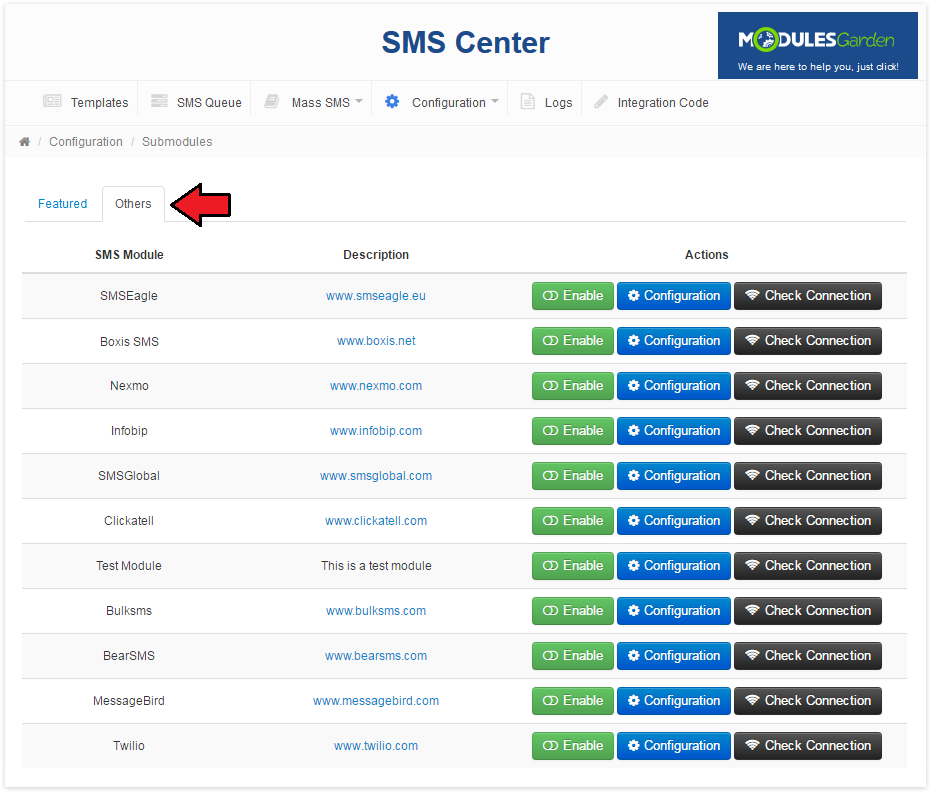Click the Submodules breadcrumb text
The image size is (930, 799).
click(x=177, y=142)
